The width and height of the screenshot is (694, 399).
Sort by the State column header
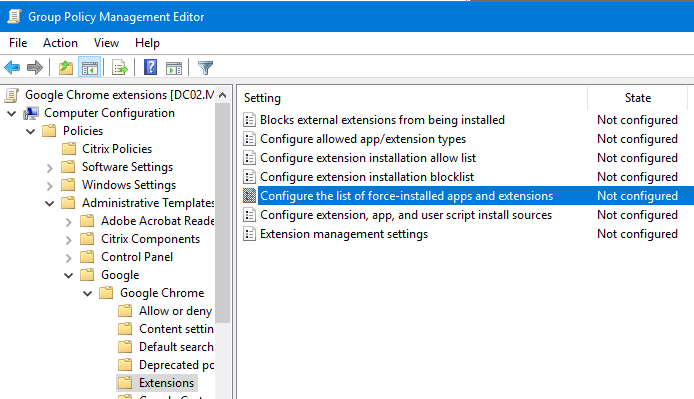637,98
